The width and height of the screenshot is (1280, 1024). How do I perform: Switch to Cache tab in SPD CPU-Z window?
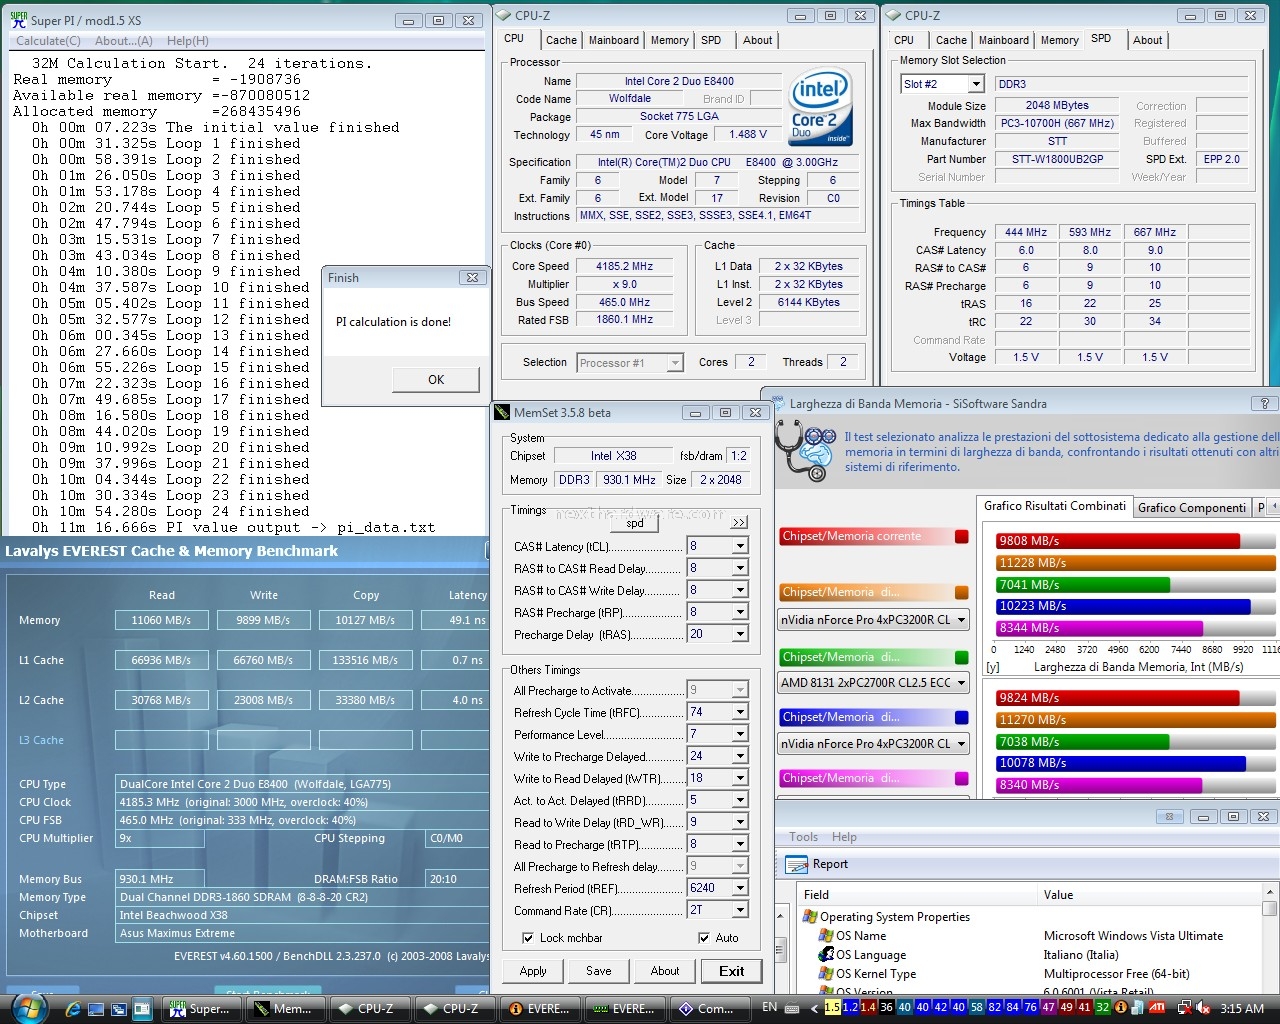951,40
